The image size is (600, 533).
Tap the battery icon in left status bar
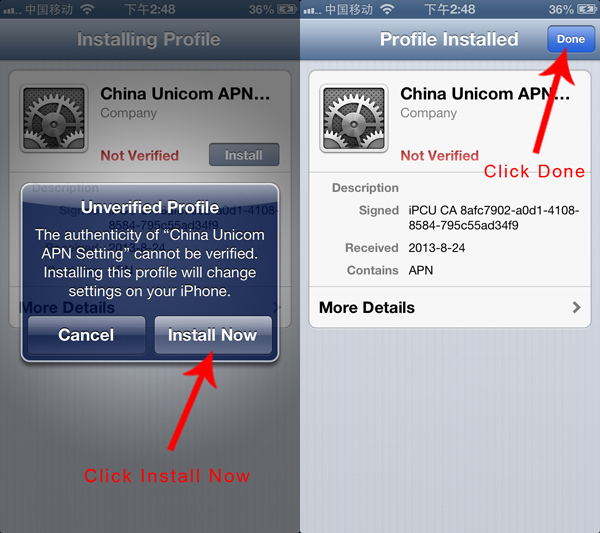click(x=287, y=9)
